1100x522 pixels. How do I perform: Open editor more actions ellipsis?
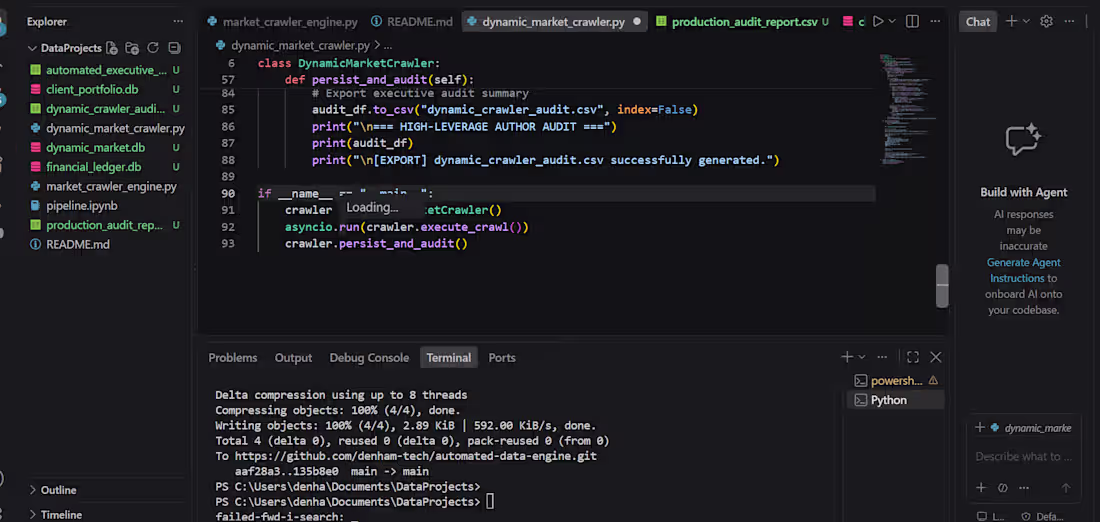tap(935, 22)
